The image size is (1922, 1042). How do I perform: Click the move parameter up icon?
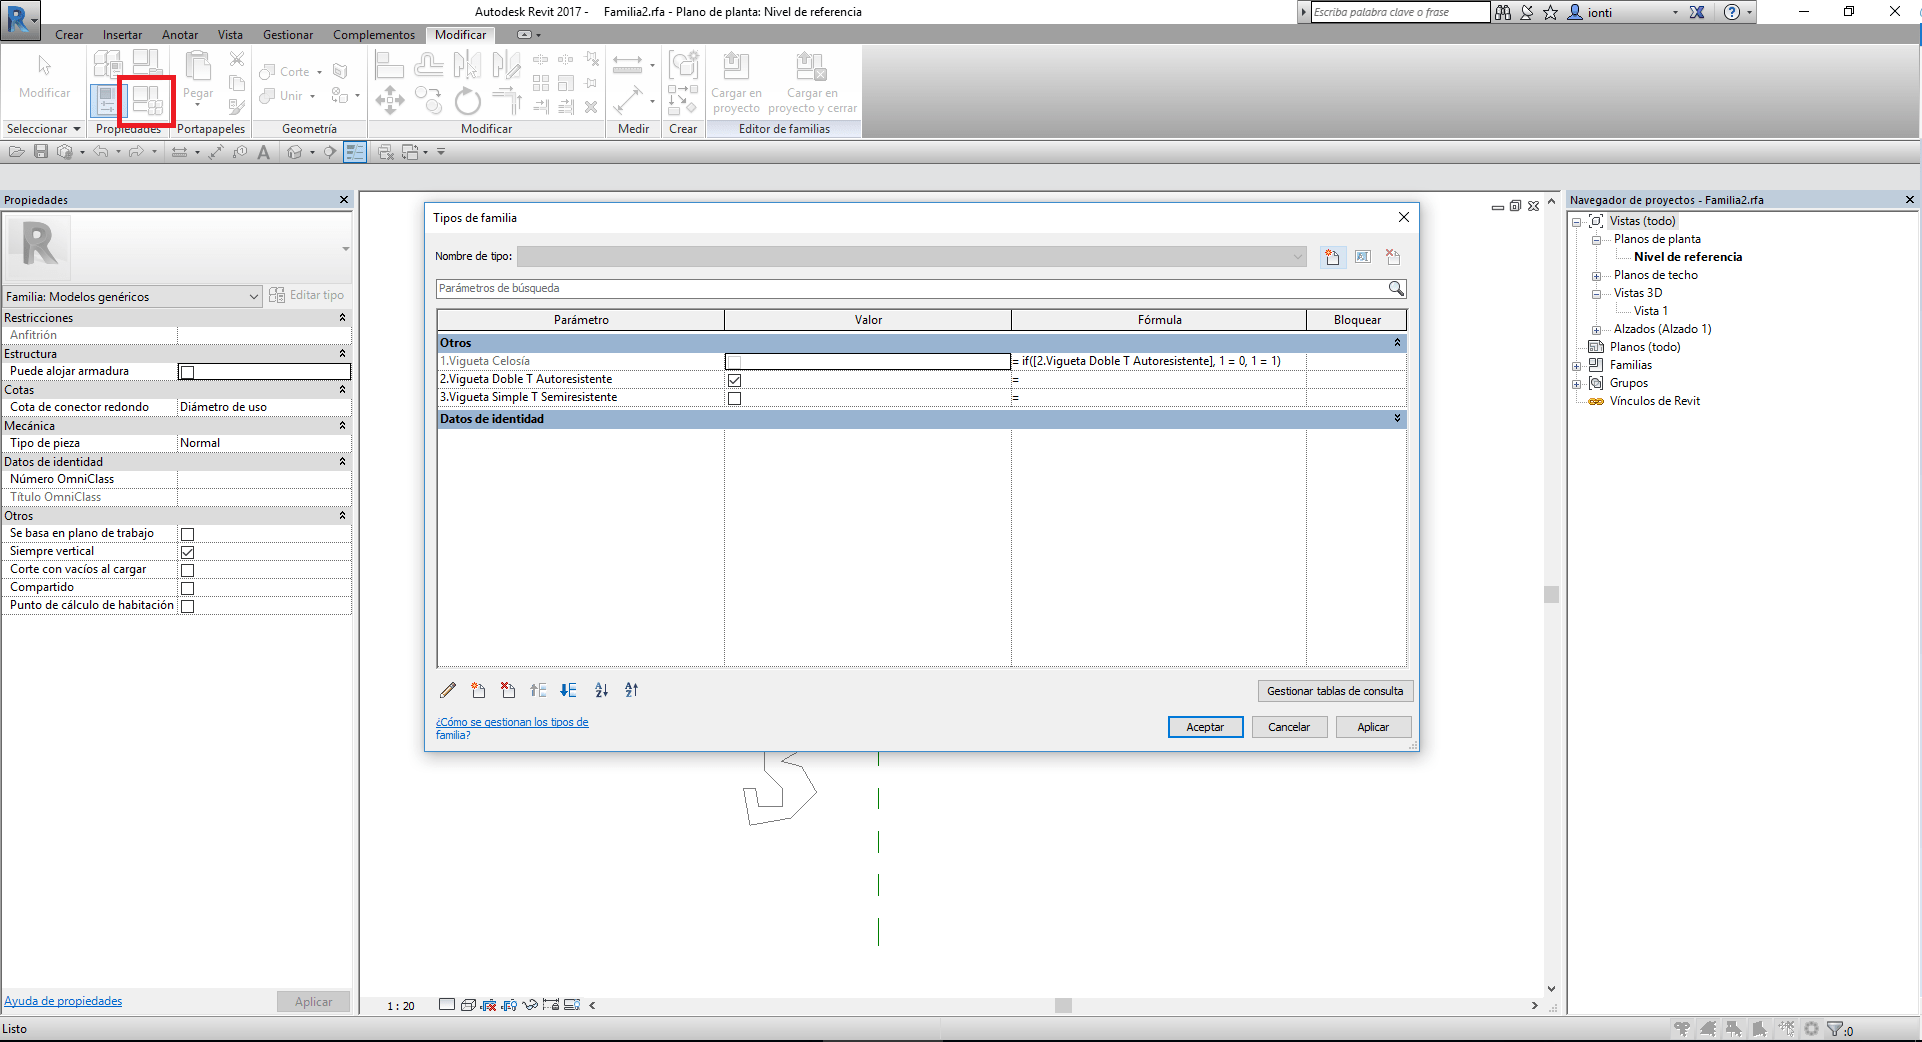pyautogui.click(x=538, y=690)
